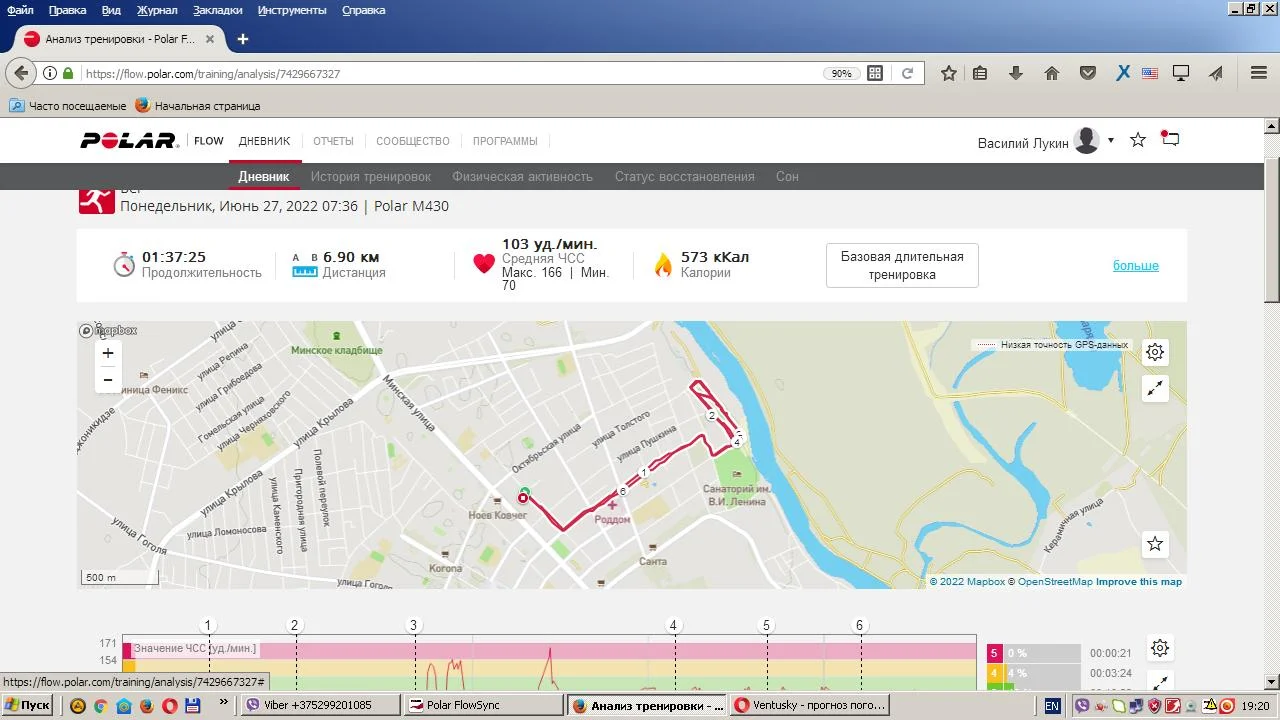Click the Часто посещаемые bookmark
The image size is (1280, 720).
point(68,105)
